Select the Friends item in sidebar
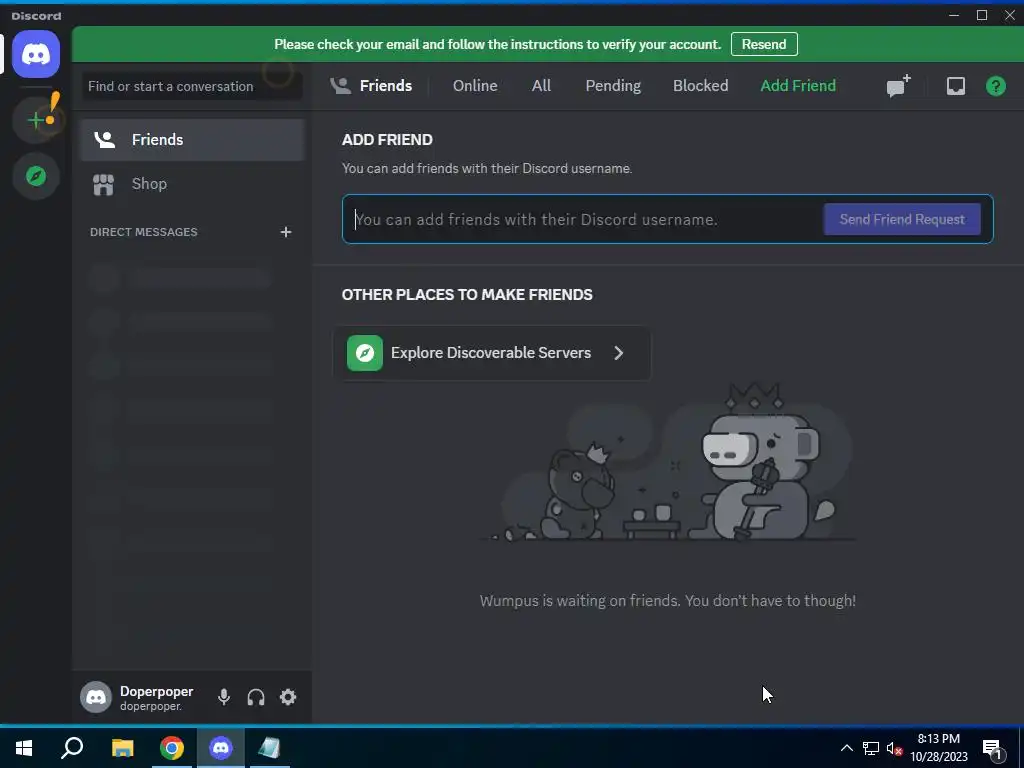 [192, 140]
